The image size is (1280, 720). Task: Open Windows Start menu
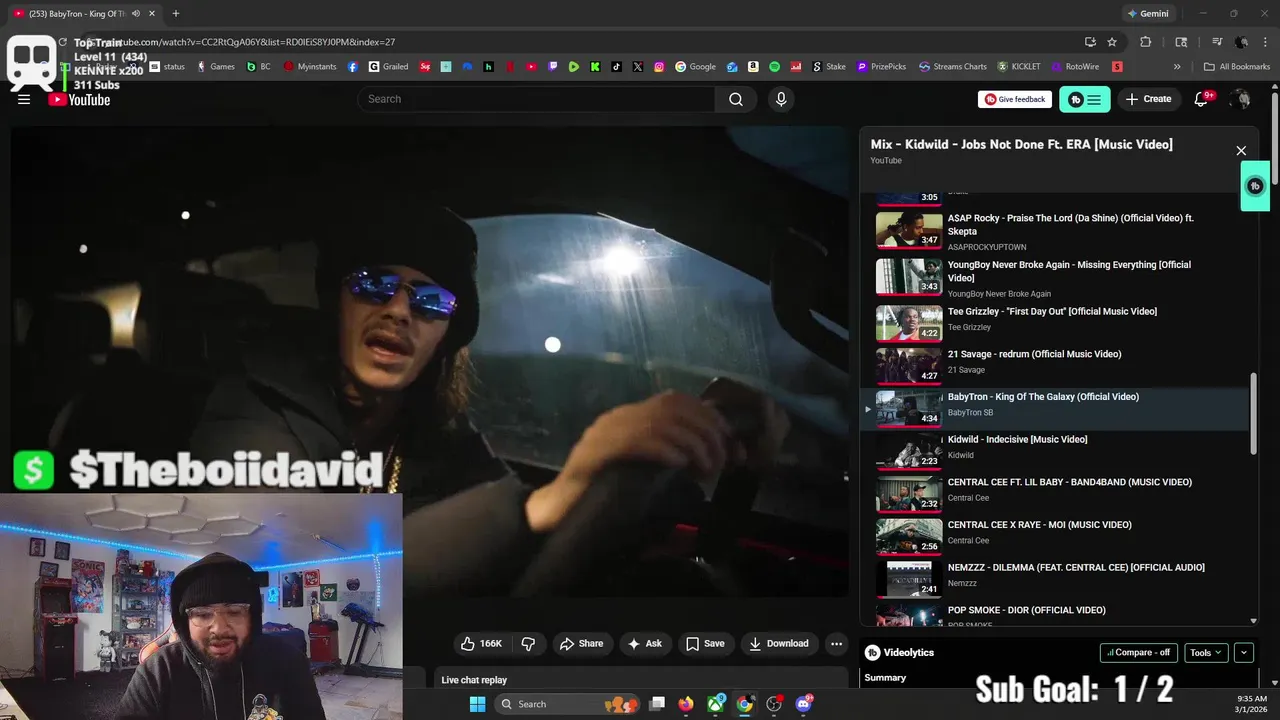pos(478,704)
